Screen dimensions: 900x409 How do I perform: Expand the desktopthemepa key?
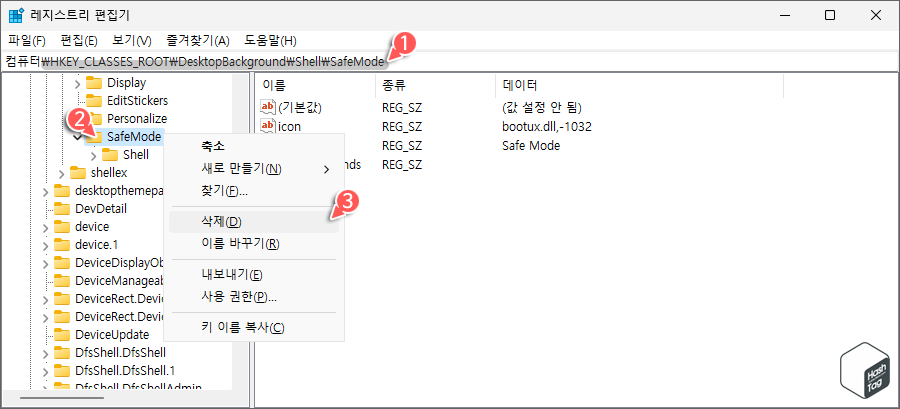[46, 191]
